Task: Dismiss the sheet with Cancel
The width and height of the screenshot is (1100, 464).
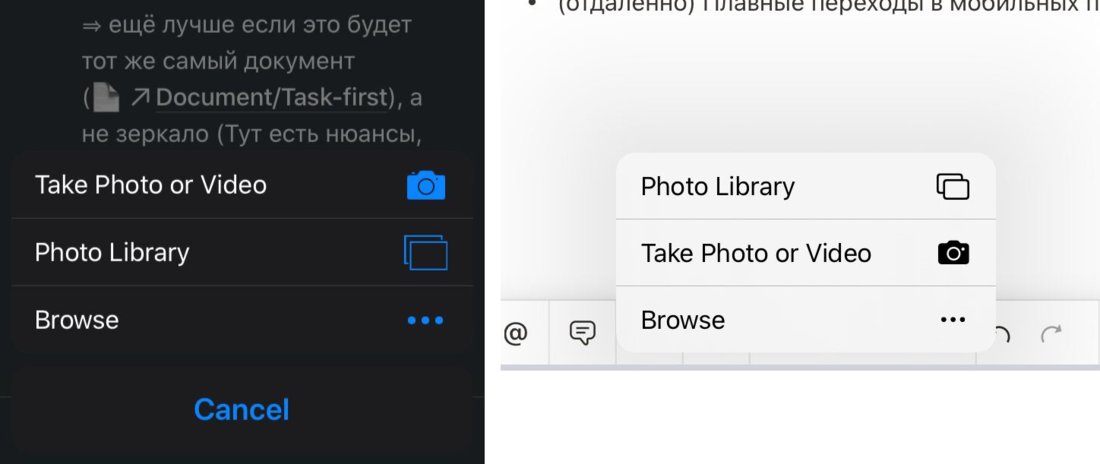Action: [x=241, y=409]
